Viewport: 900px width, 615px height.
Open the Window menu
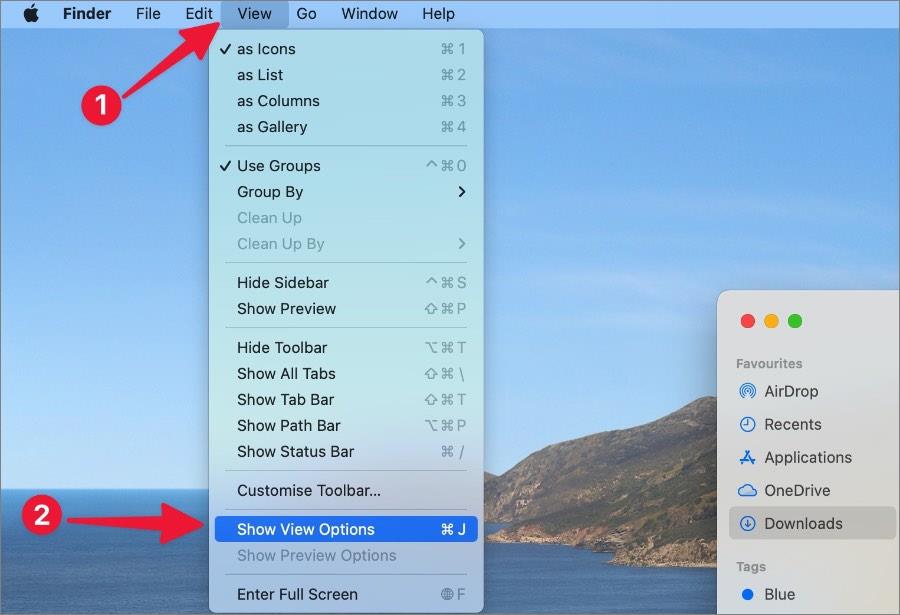pyautogui.click(x=369, y=13)
